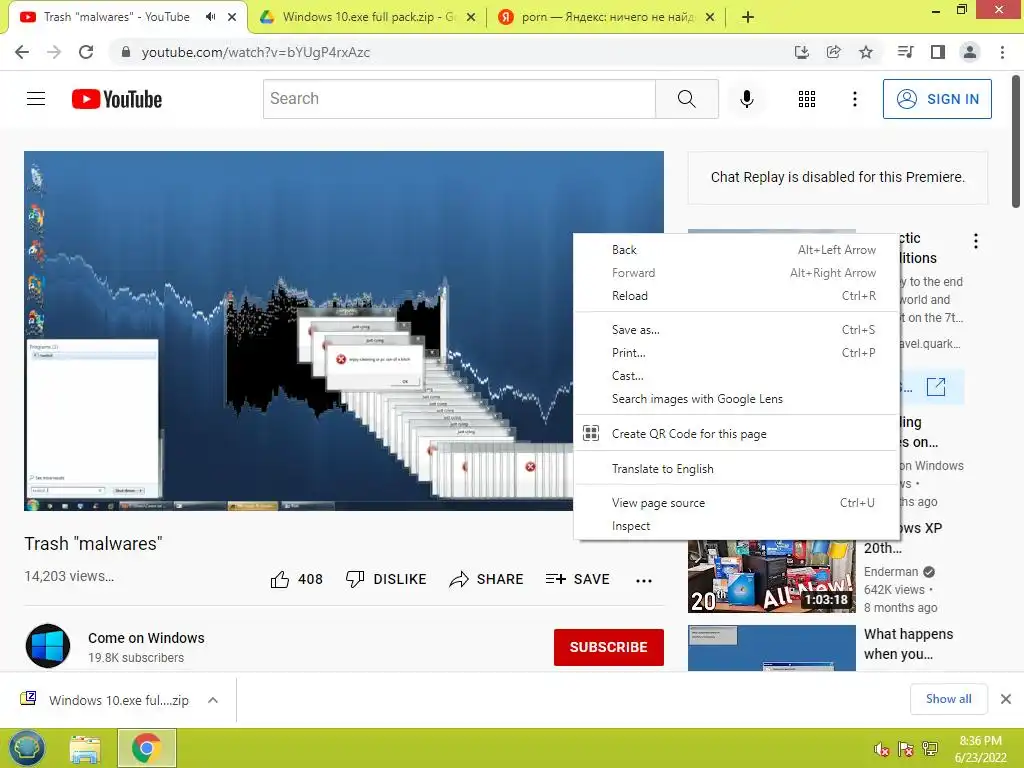Click the open-in-new external link icon in sidebar
Image resolution: width=1024 pixels, height=768 pixels.
pos(936,387)
